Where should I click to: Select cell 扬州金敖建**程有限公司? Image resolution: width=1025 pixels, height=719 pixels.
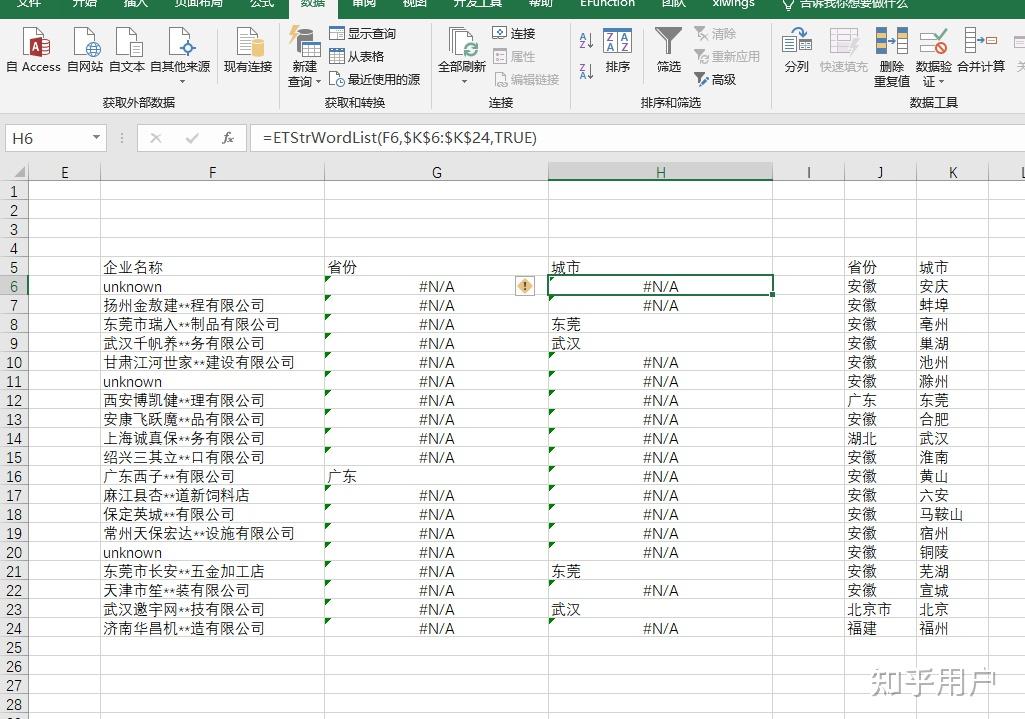212,305
